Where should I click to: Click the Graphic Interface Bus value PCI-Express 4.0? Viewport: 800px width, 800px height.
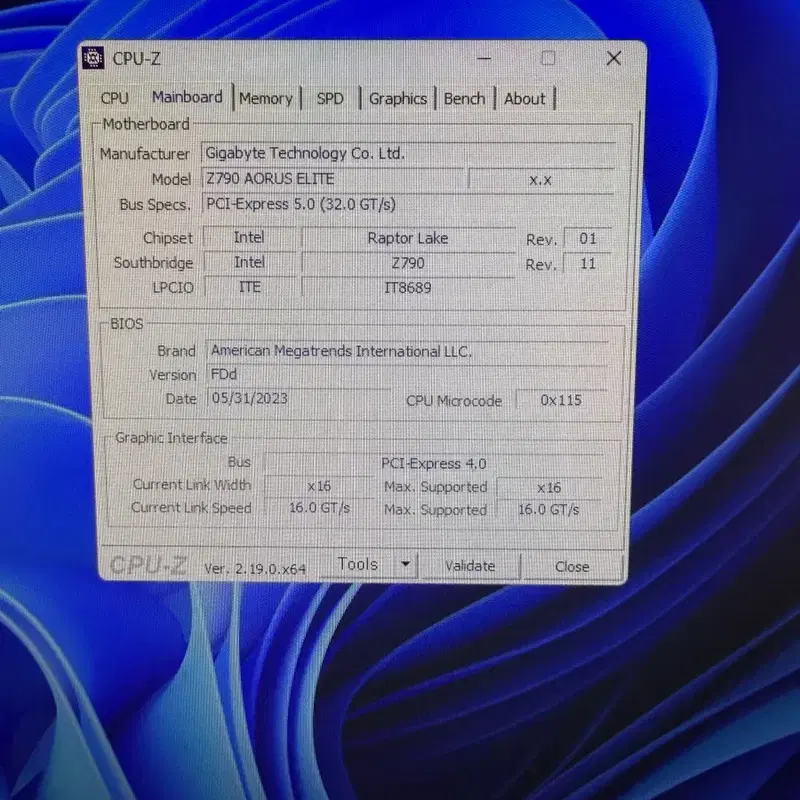point(434,464)
